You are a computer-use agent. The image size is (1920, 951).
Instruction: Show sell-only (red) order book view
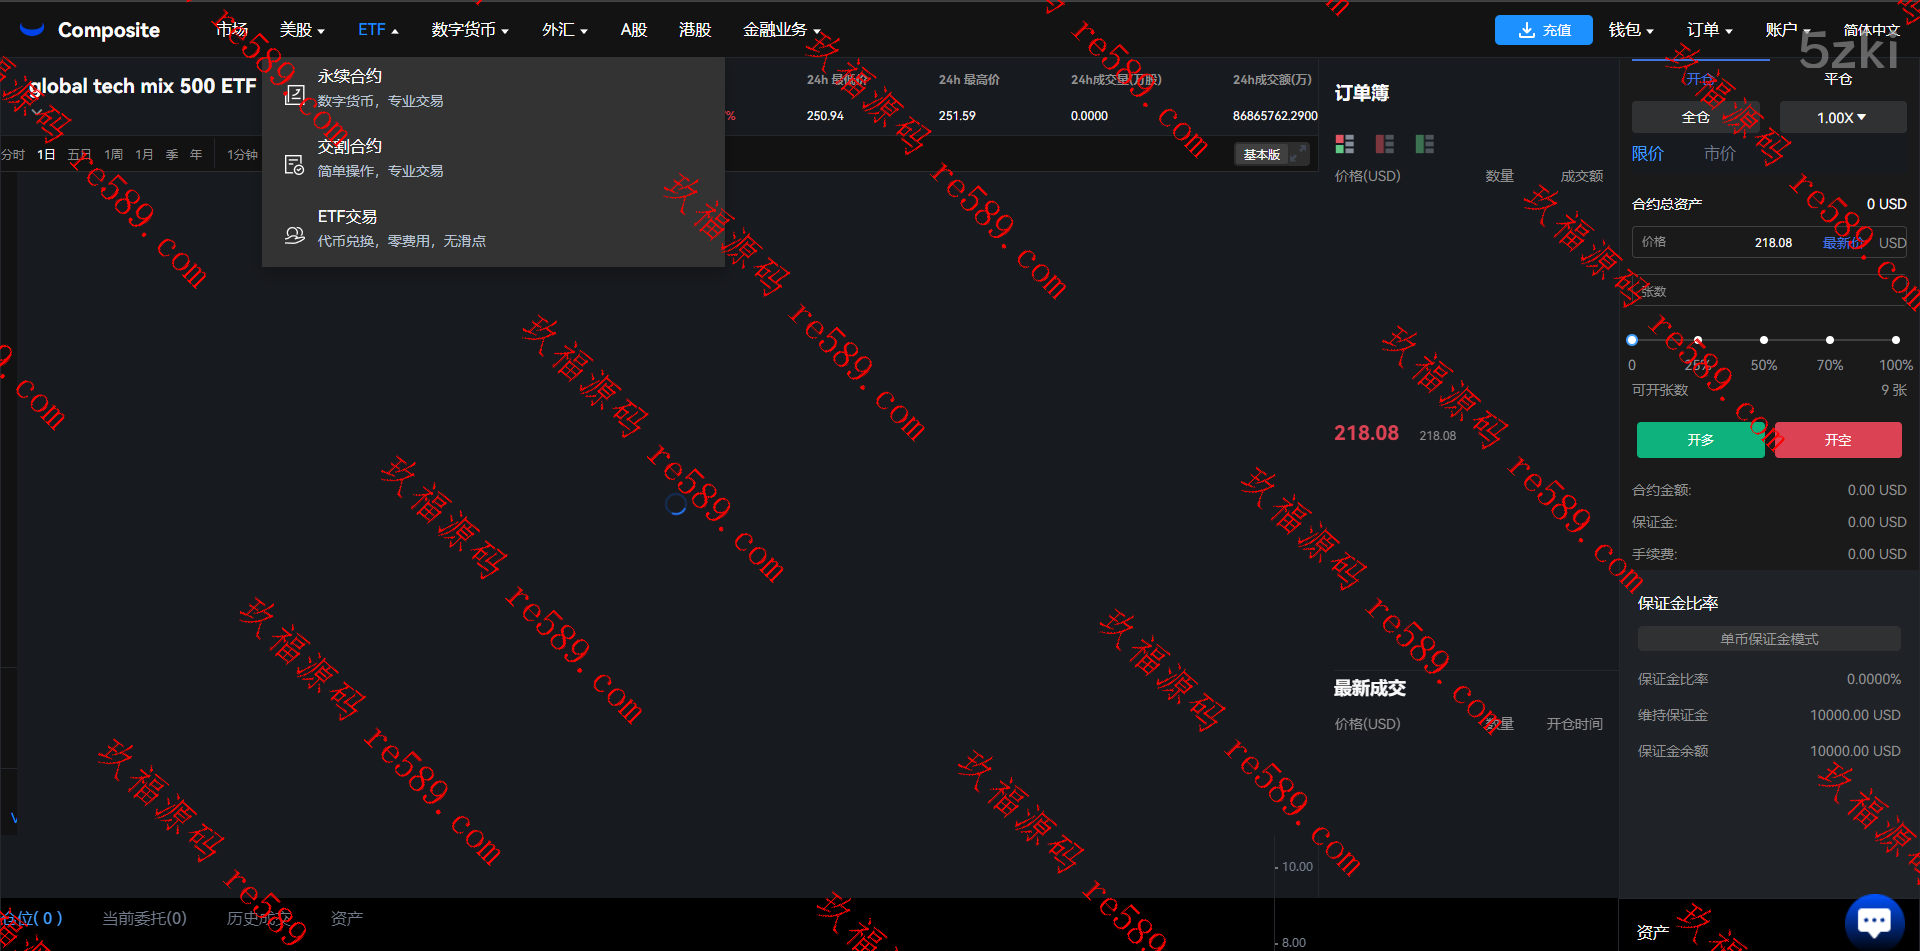point(1384,144)
